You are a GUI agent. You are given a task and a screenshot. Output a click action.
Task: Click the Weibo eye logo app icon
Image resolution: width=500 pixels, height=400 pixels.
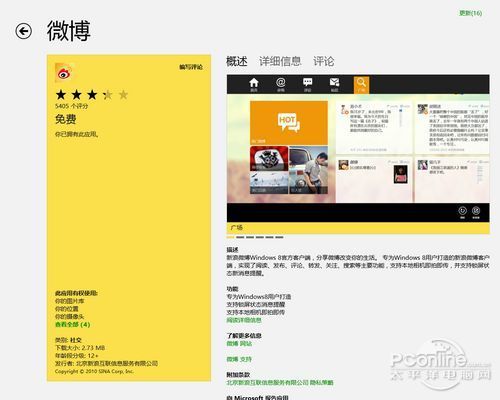[x=64, y=73]
